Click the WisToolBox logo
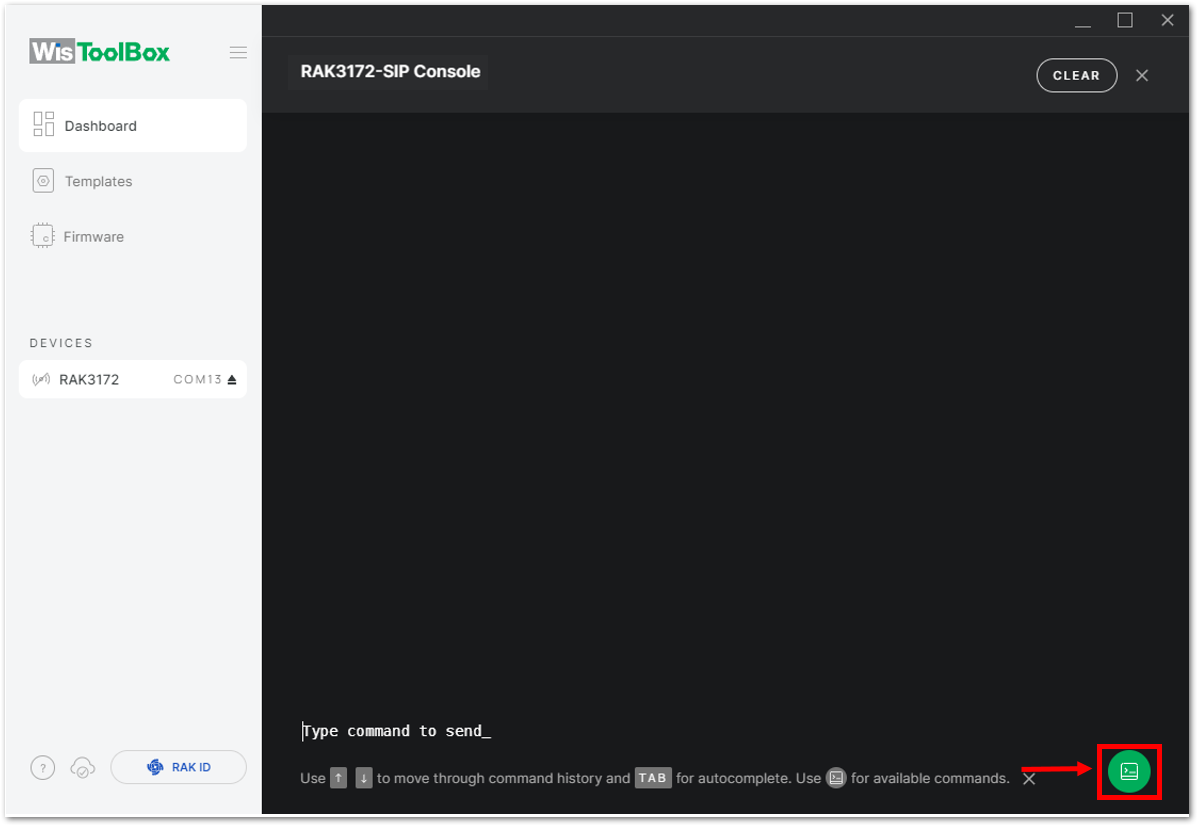This screenshot has width=1198, height=826. click(x=100, y=52)
